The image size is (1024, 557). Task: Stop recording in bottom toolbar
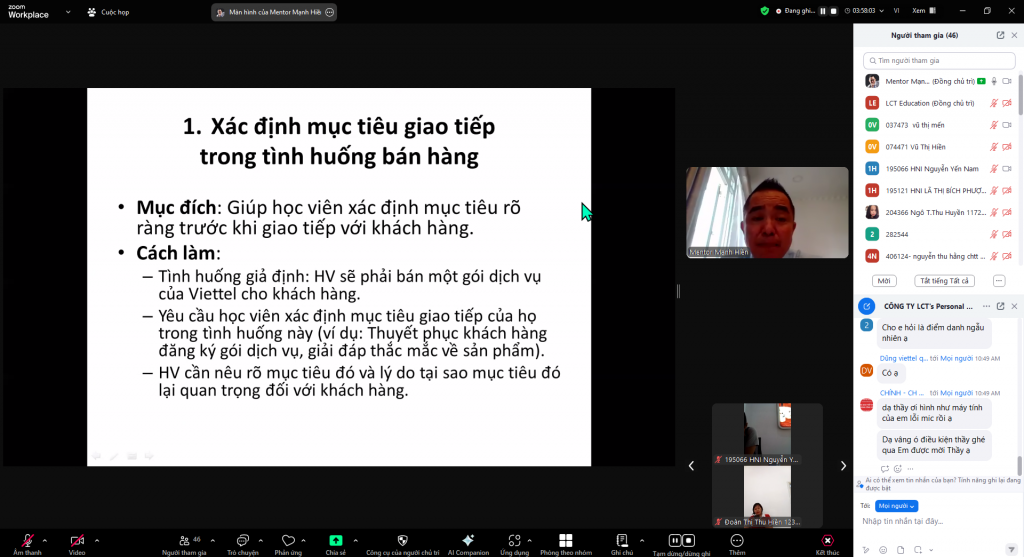tap(688, 541)
